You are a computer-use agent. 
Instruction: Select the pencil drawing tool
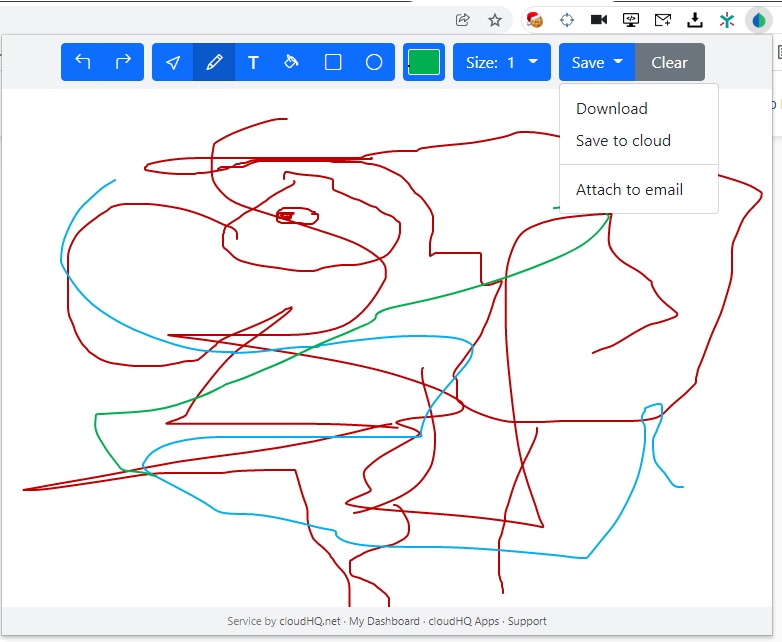pyautogui.click(x=214, y=62)
